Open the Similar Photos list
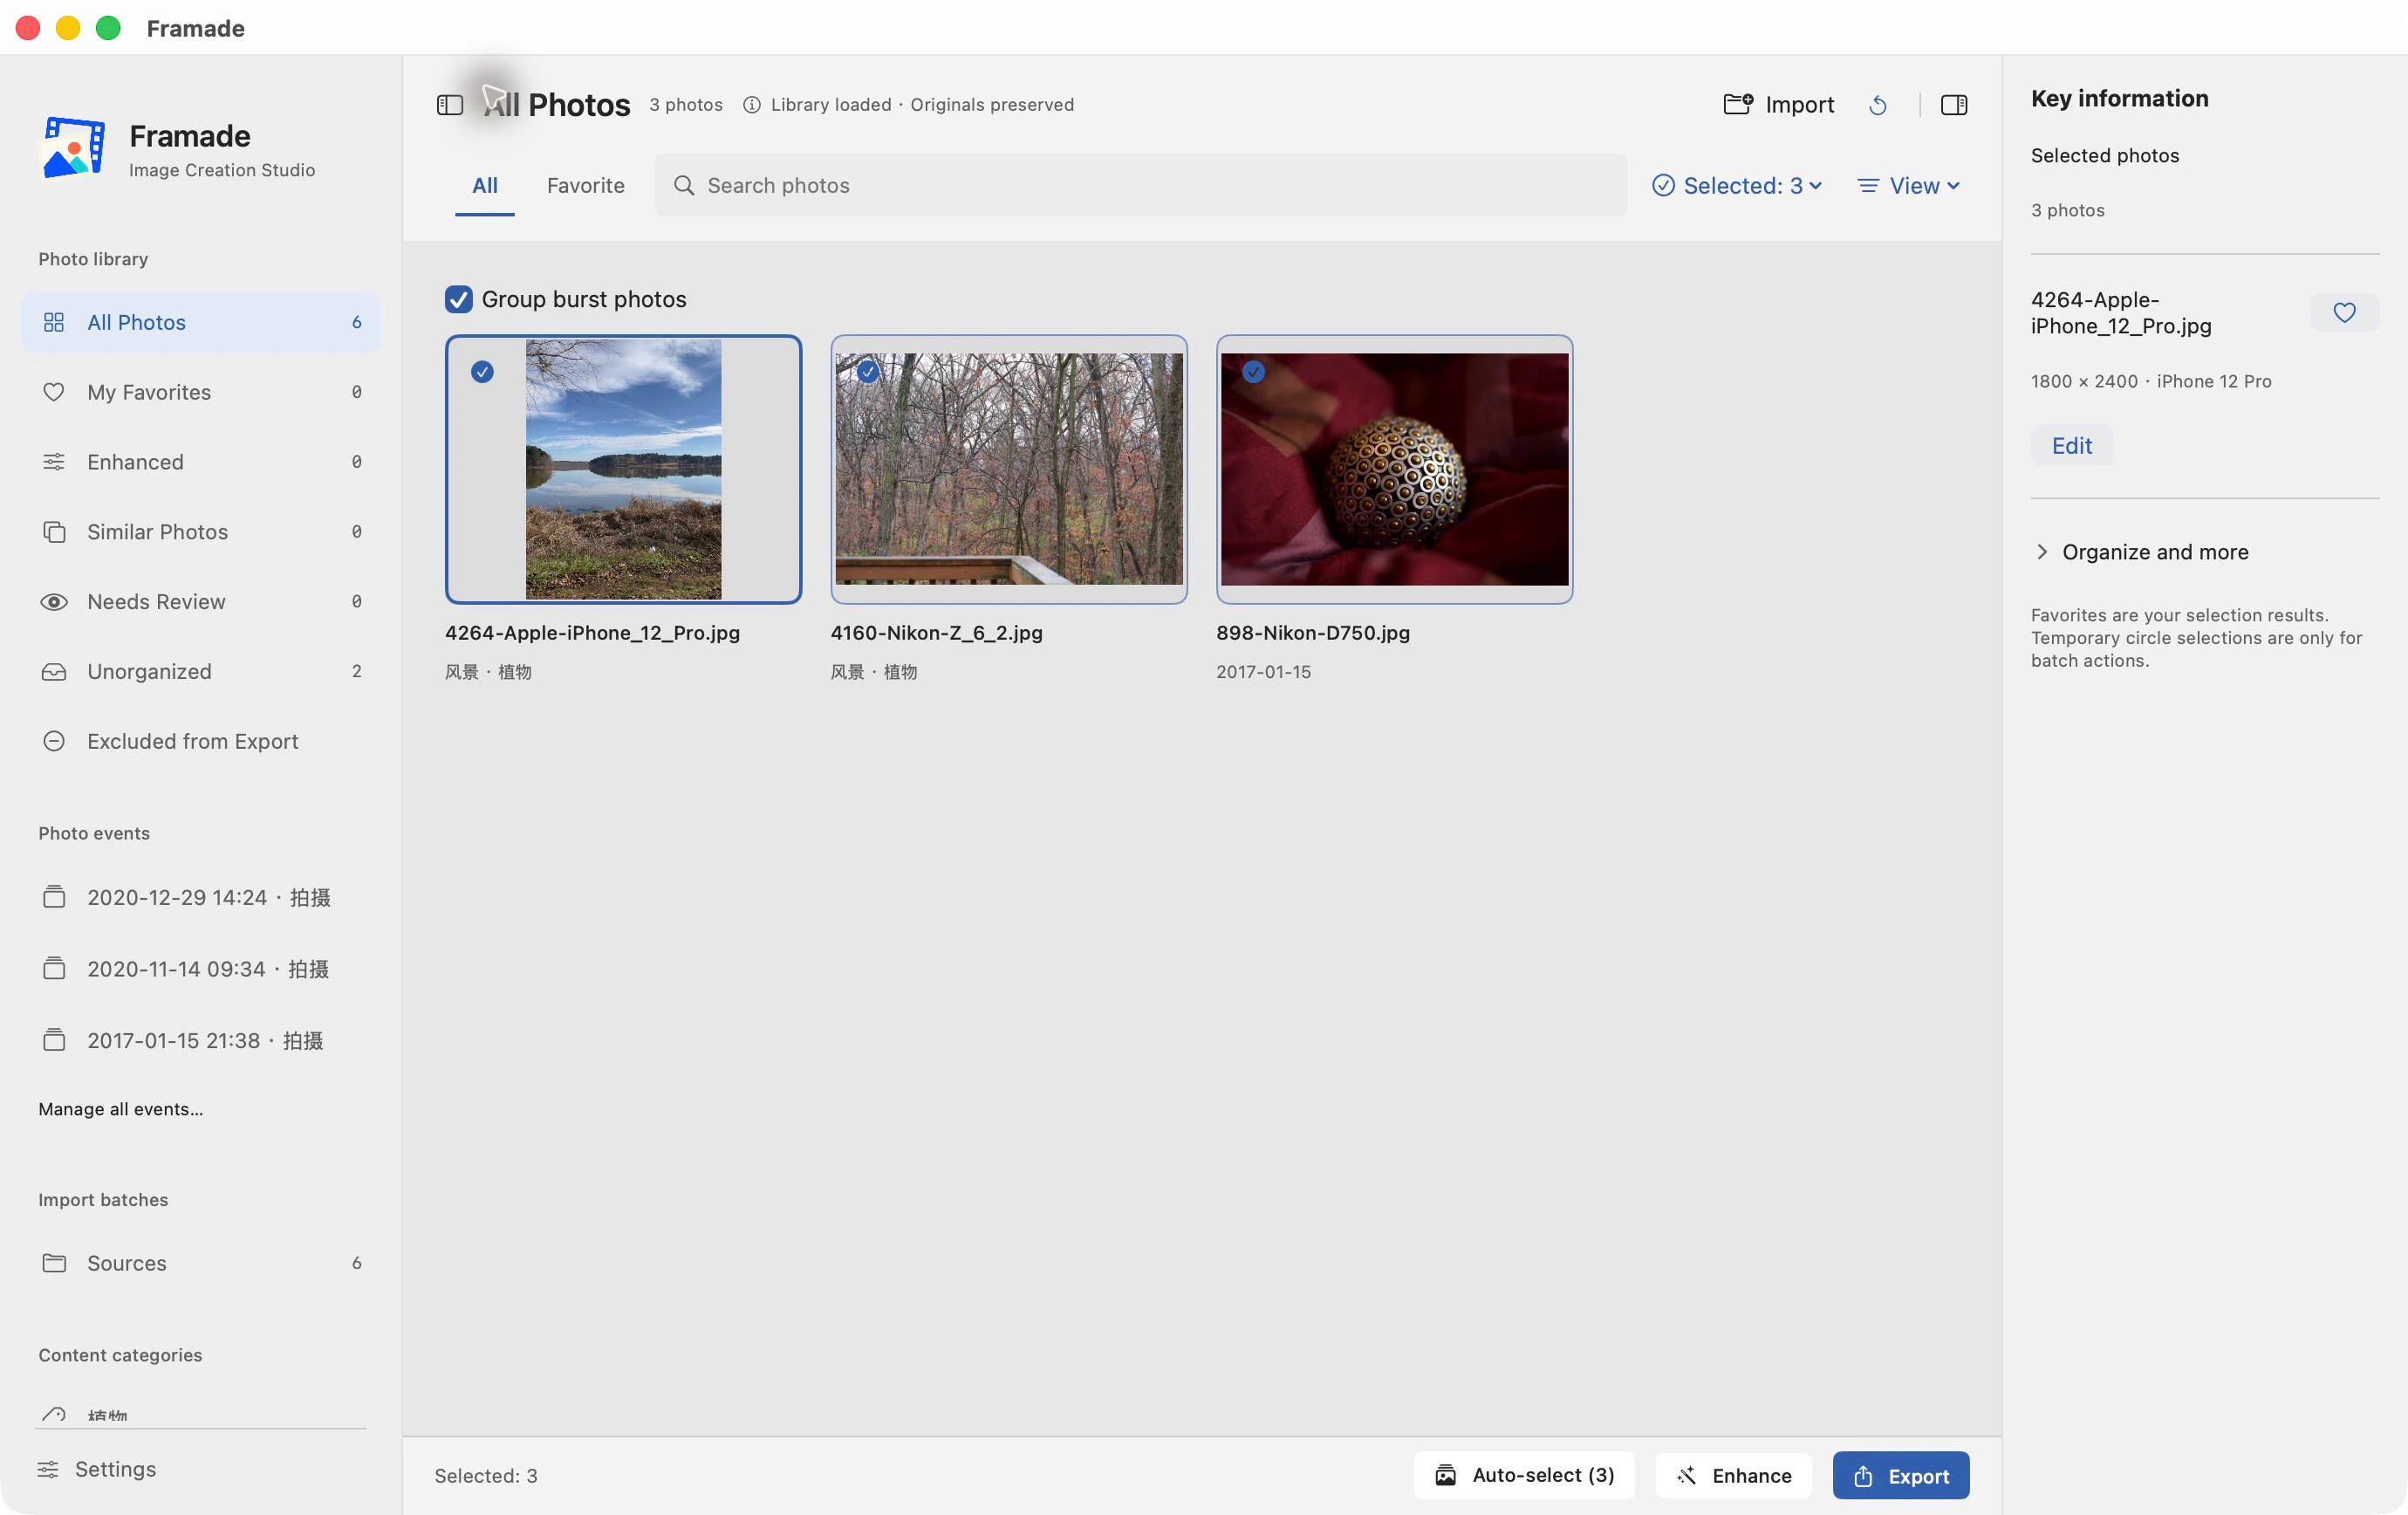 point(200,531)
